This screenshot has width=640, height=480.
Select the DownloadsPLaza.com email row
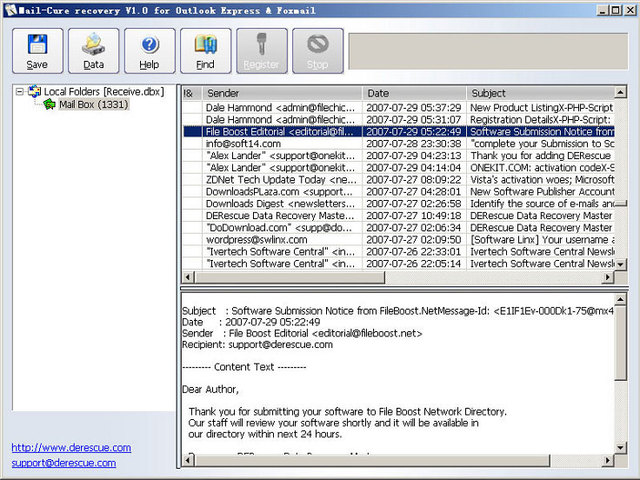pos(398,192)
